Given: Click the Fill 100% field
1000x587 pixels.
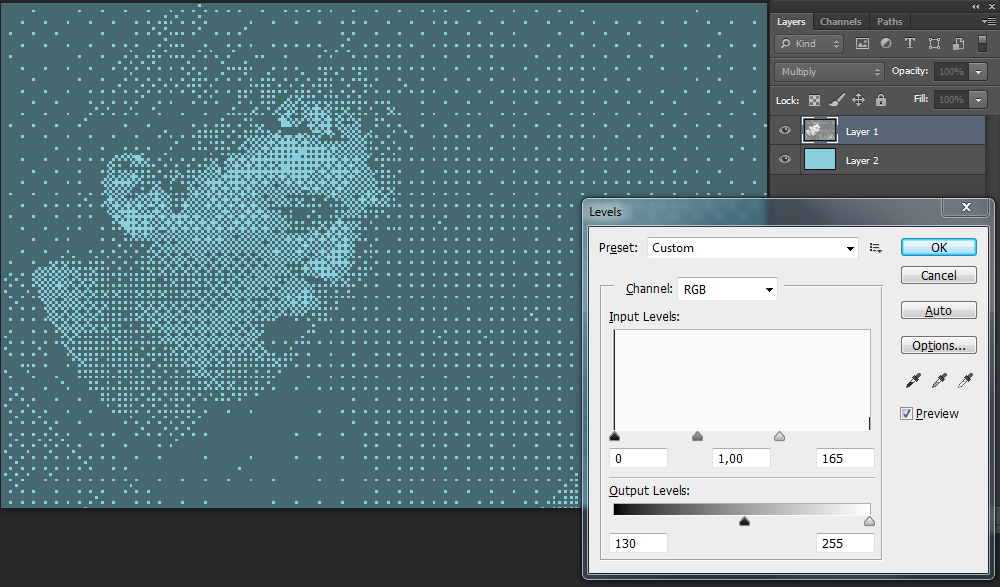Looking at the screenshot, I should tap(951, 100).
